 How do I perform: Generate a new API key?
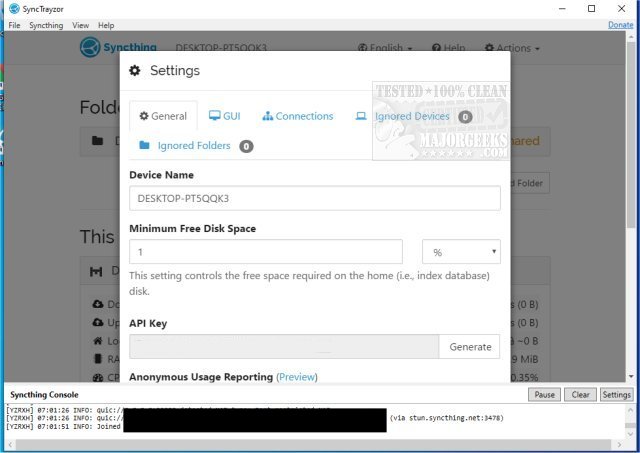(x=470, y=346)
